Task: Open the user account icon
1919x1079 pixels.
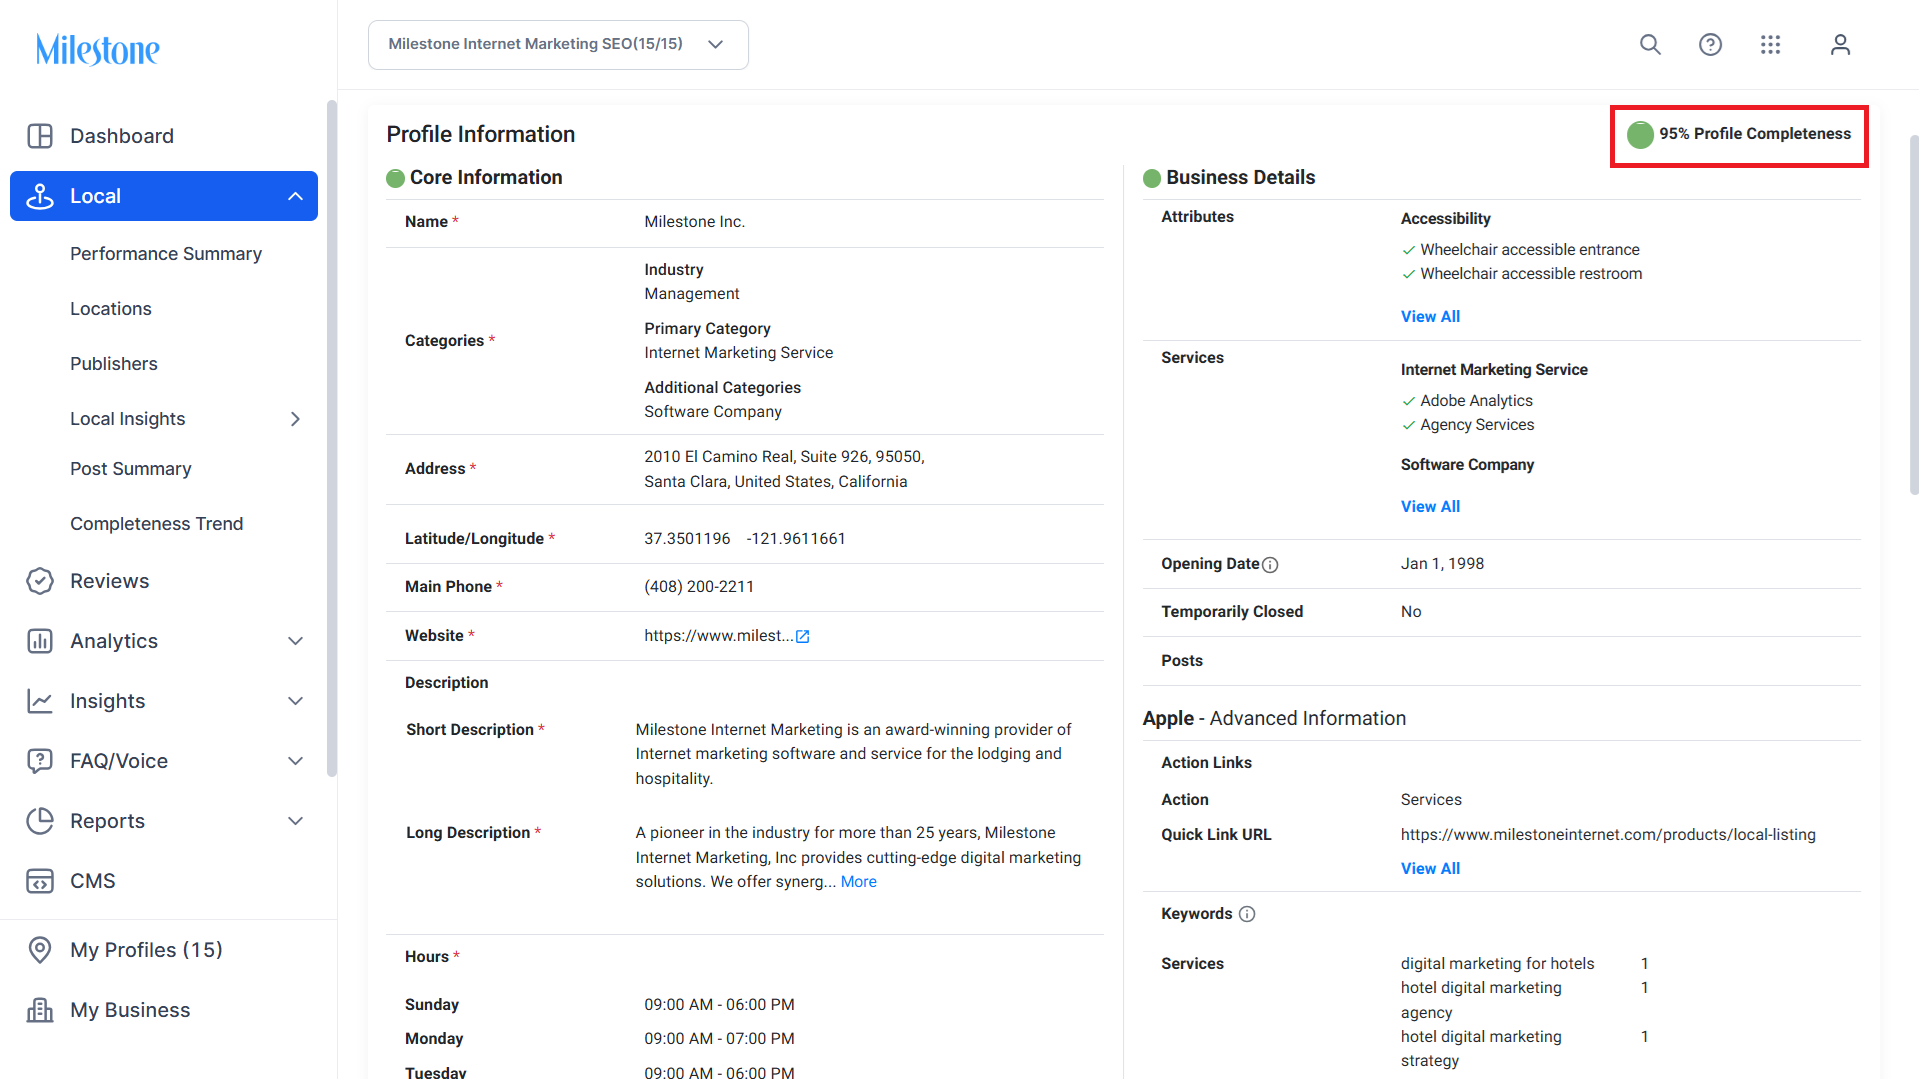Action: 1840,45
